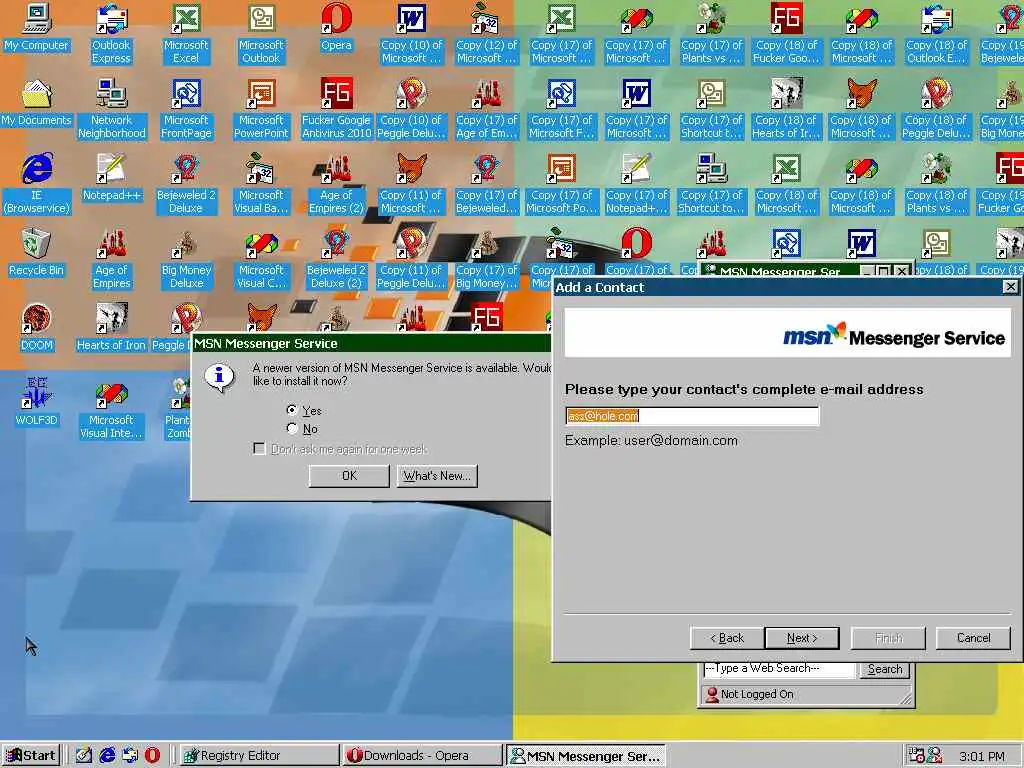Click the contact e-mail address field
This screenshot has width=1024, height=768.
point(692,416)
